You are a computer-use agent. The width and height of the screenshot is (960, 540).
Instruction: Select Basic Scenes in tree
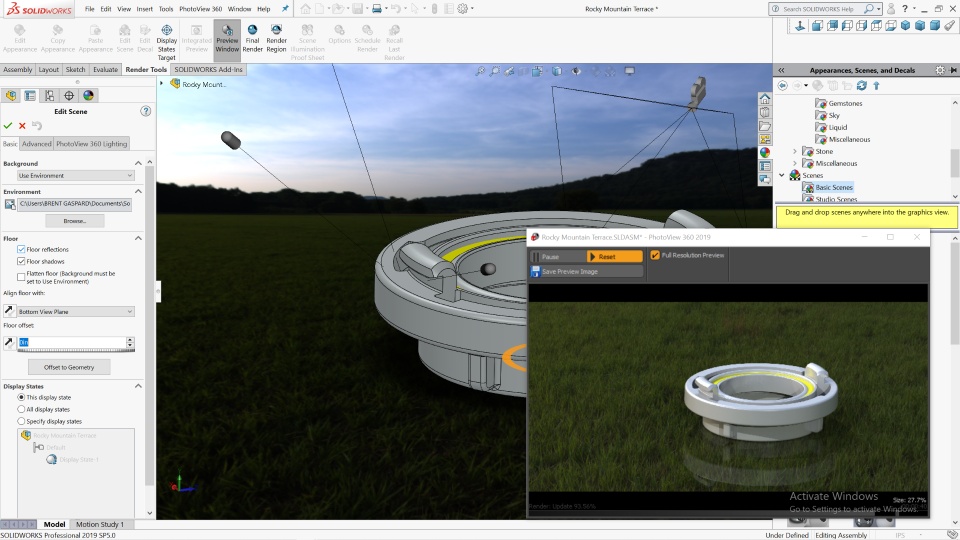point(834,187)
